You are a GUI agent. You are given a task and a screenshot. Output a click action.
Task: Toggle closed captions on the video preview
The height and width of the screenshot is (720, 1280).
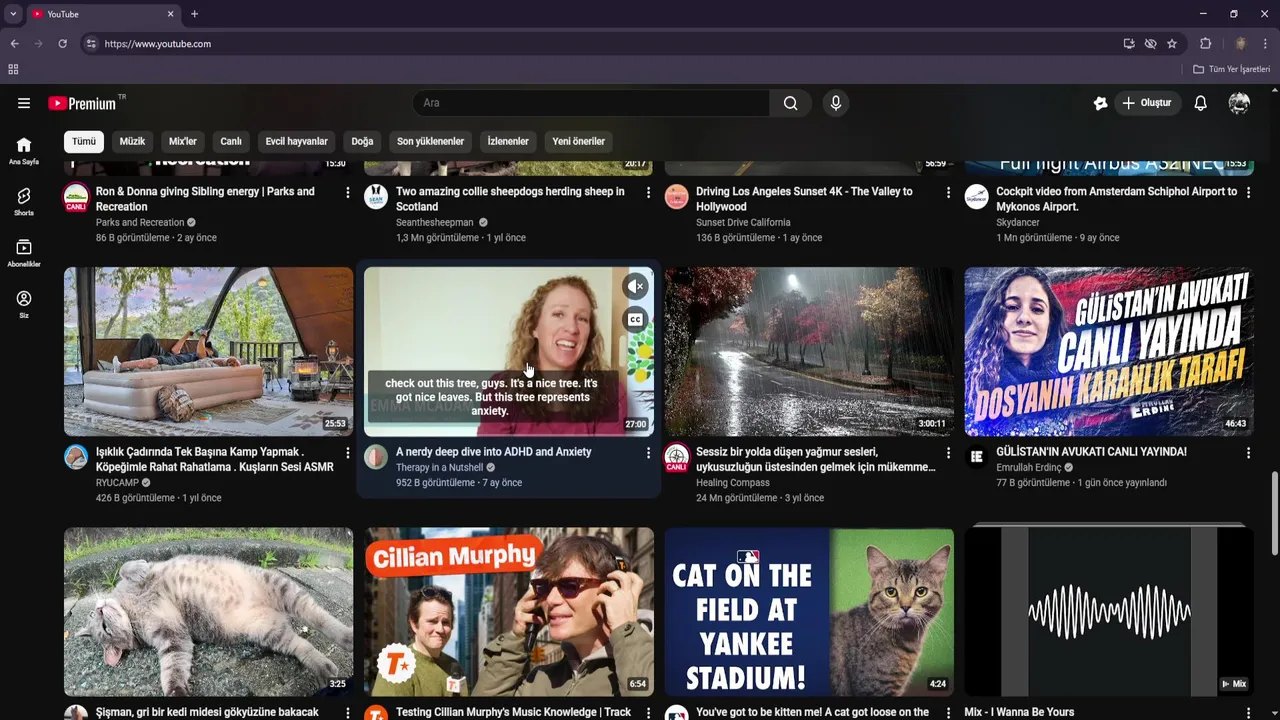point(635,320)
